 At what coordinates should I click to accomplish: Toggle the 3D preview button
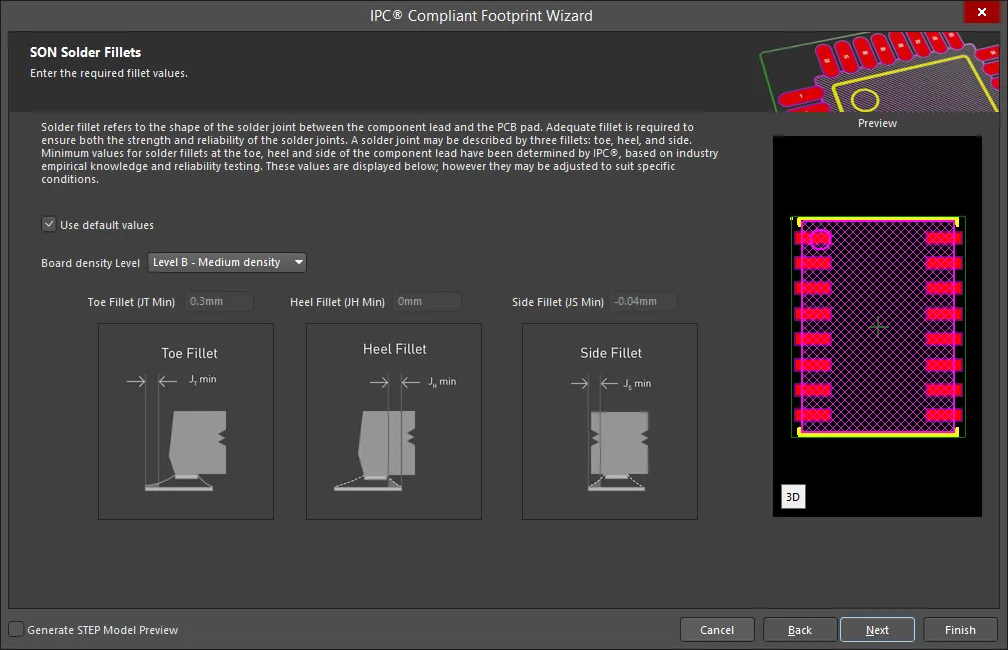point(793,496)
